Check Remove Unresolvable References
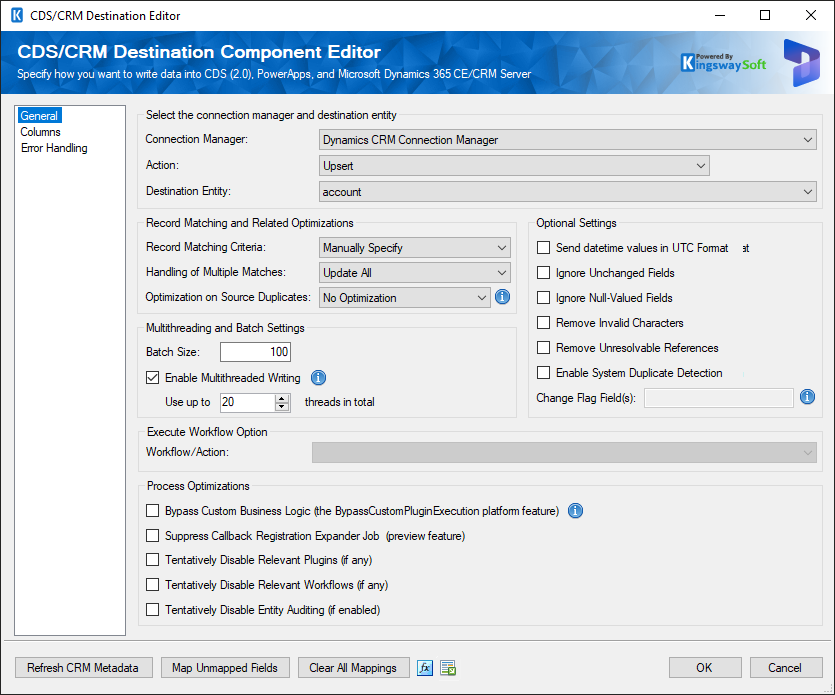The height and width of the screenshot is (695, 835). pyautogui.click(x=543, y=348)
